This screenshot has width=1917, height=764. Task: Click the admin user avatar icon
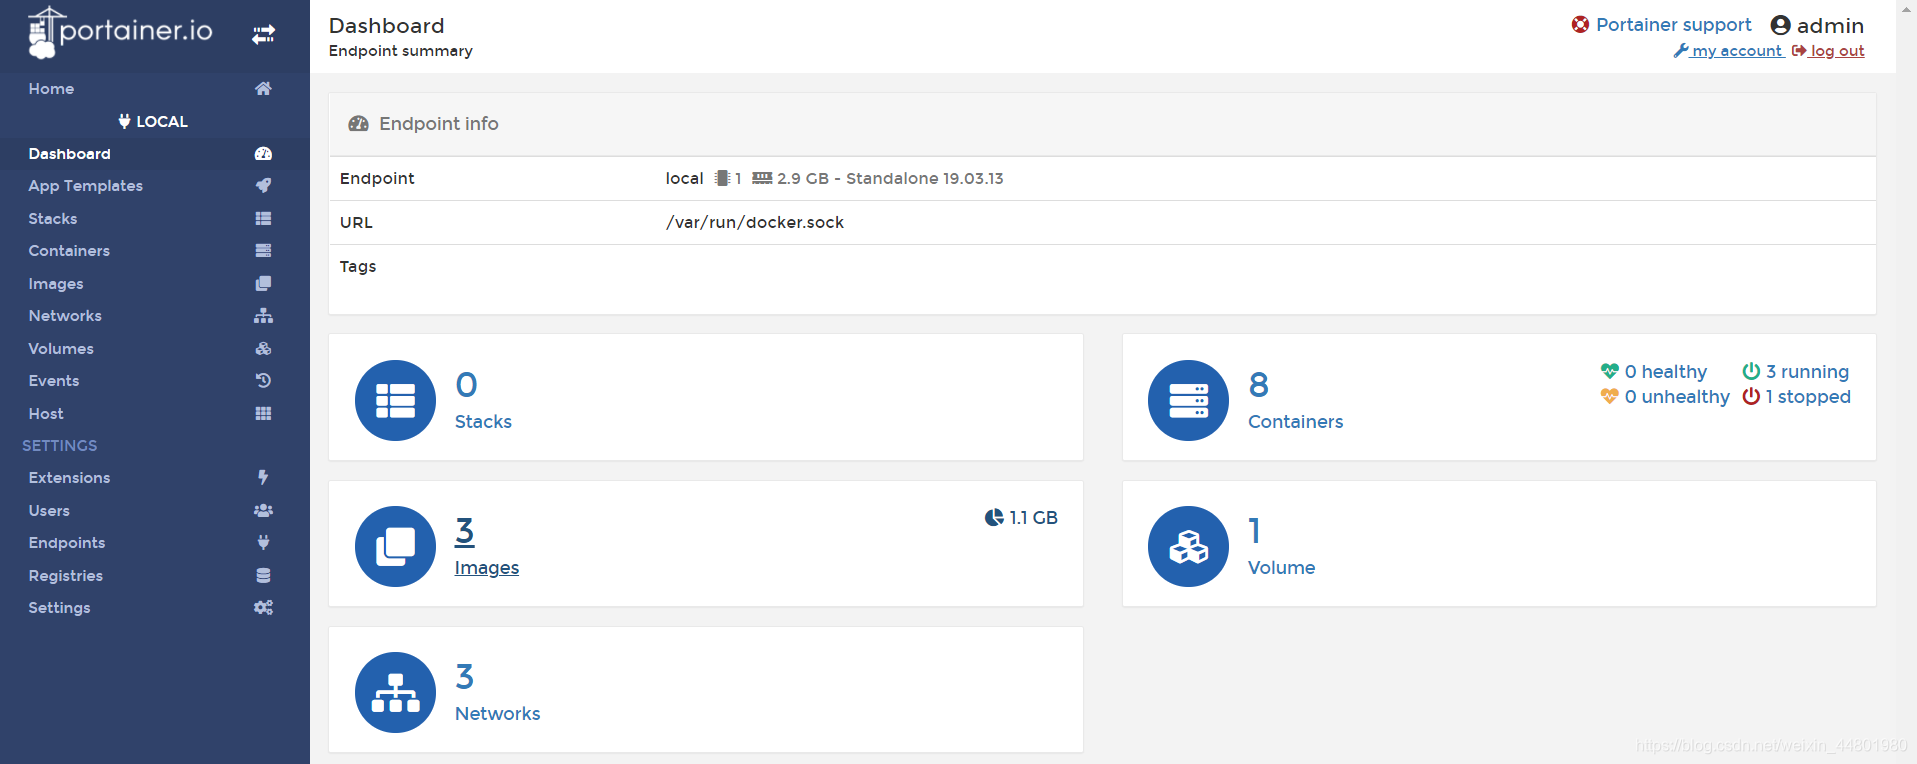click(1780, 25)
